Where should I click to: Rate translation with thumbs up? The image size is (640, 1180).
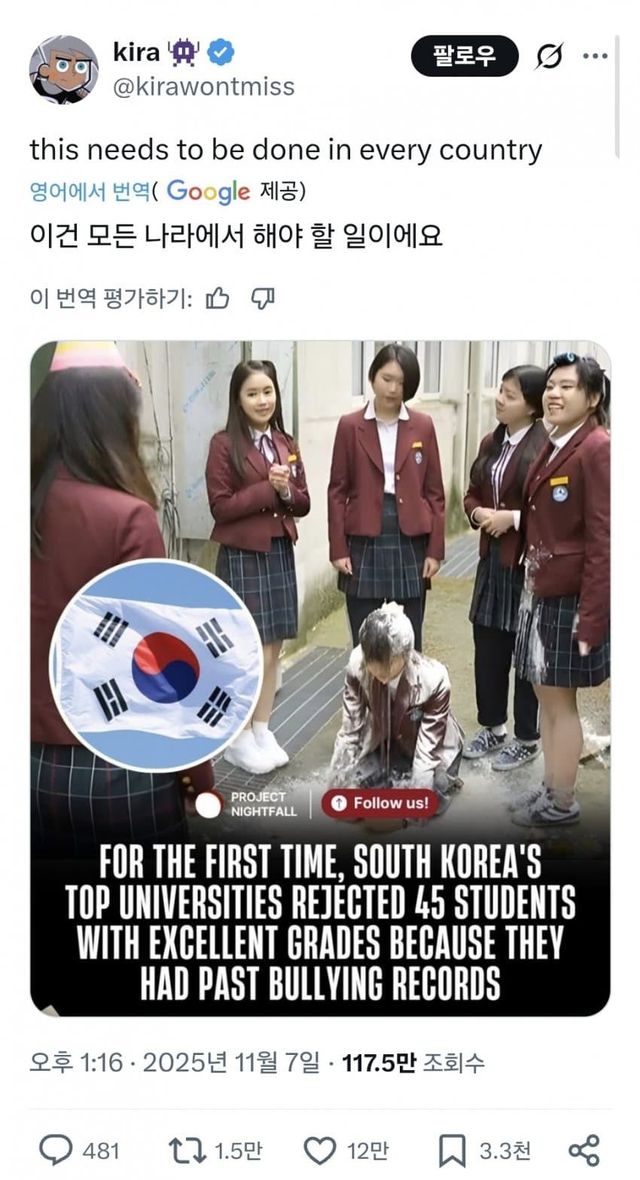217,299
